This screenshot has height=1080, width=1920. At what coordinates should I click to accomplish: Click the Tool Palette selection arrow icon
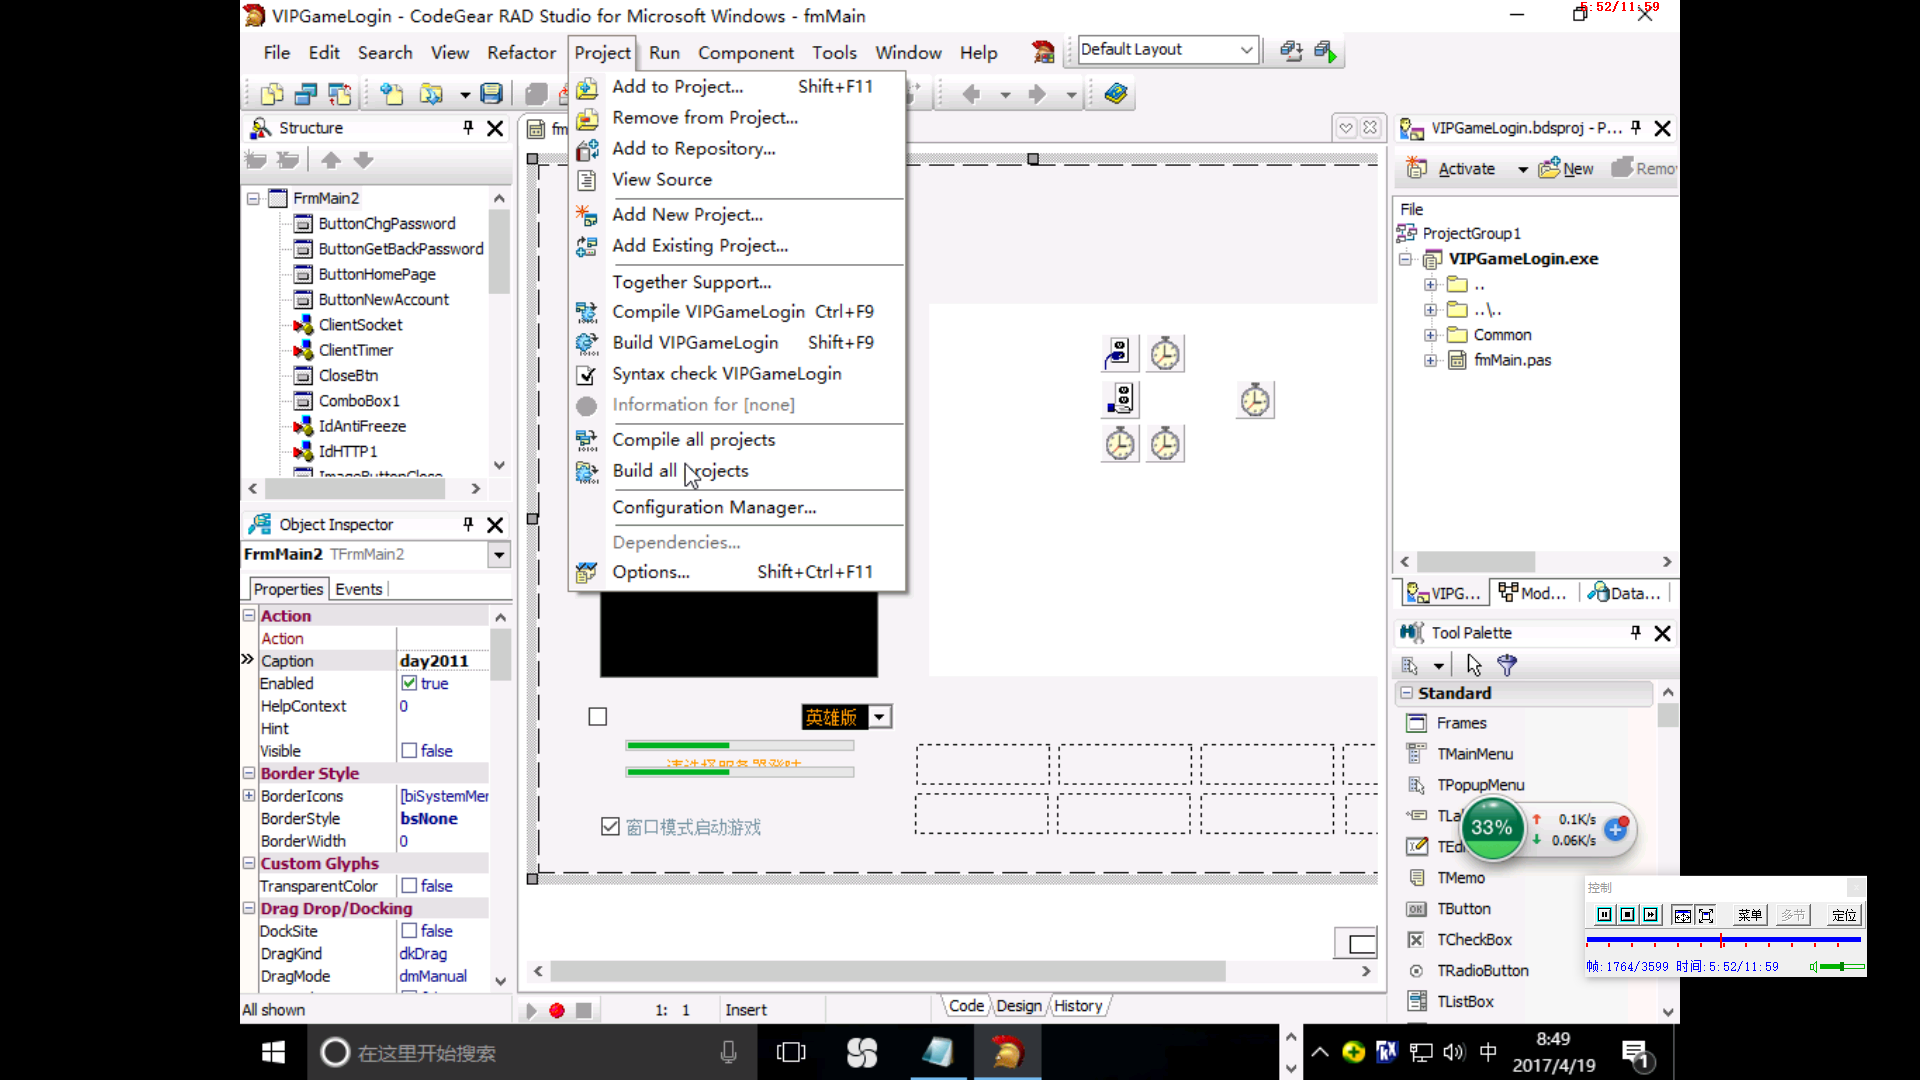[1474, 665]
